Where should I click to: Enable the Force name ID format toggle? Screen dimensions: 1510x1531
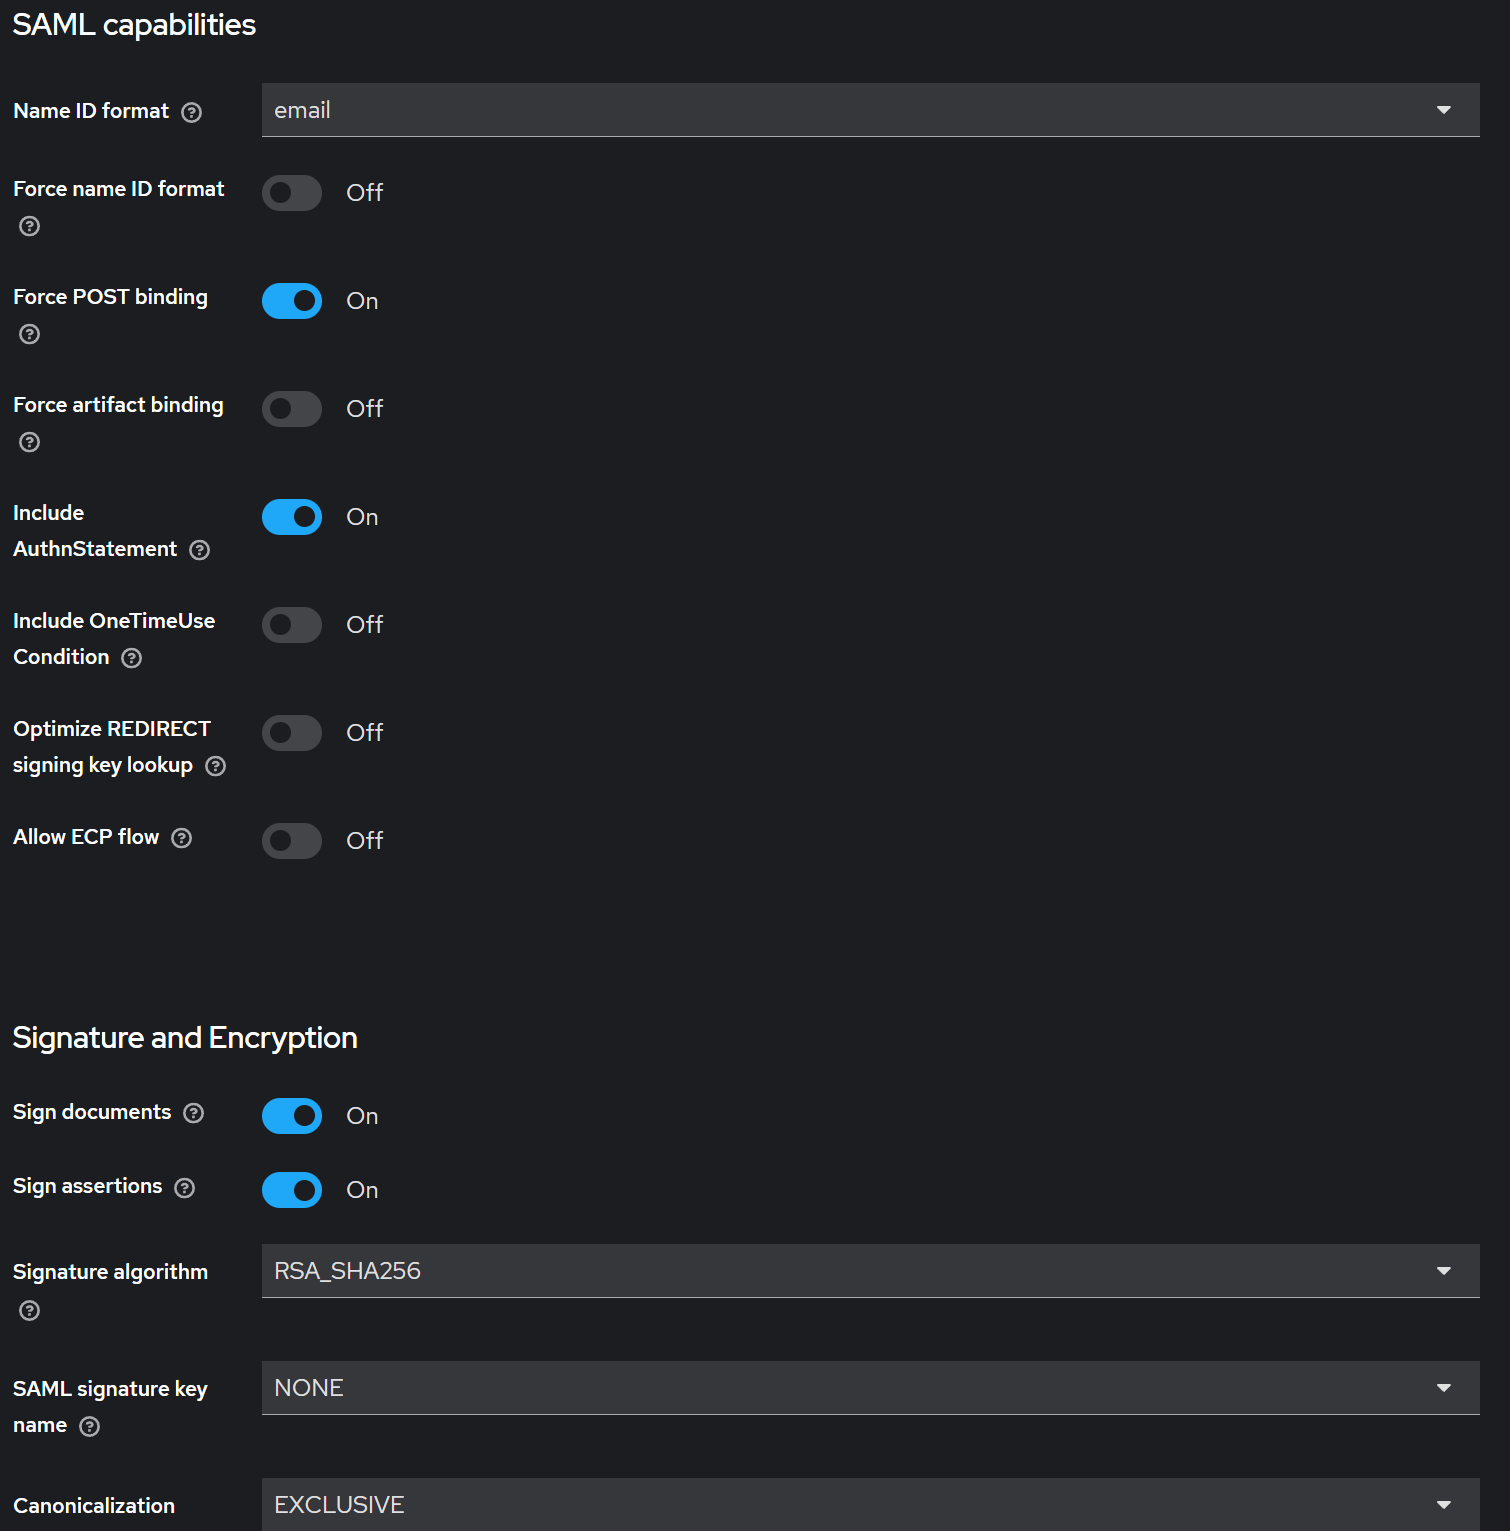[291, 193]
